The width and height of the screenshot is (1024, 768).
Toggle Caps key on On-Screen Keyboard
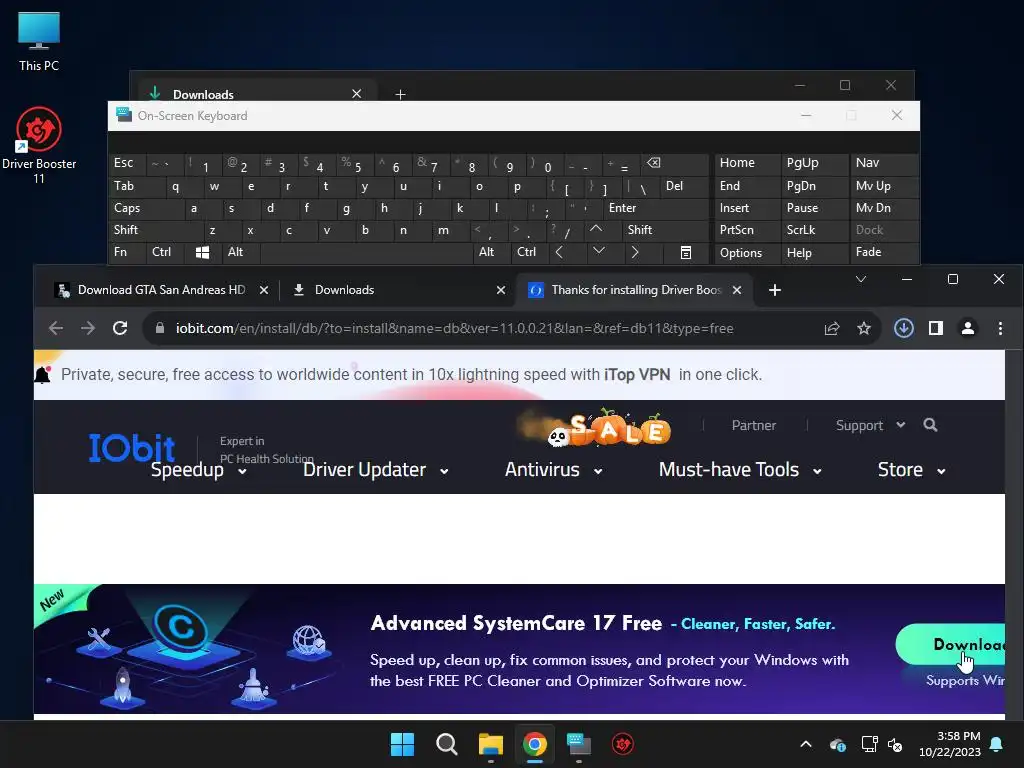coord(146,208)
